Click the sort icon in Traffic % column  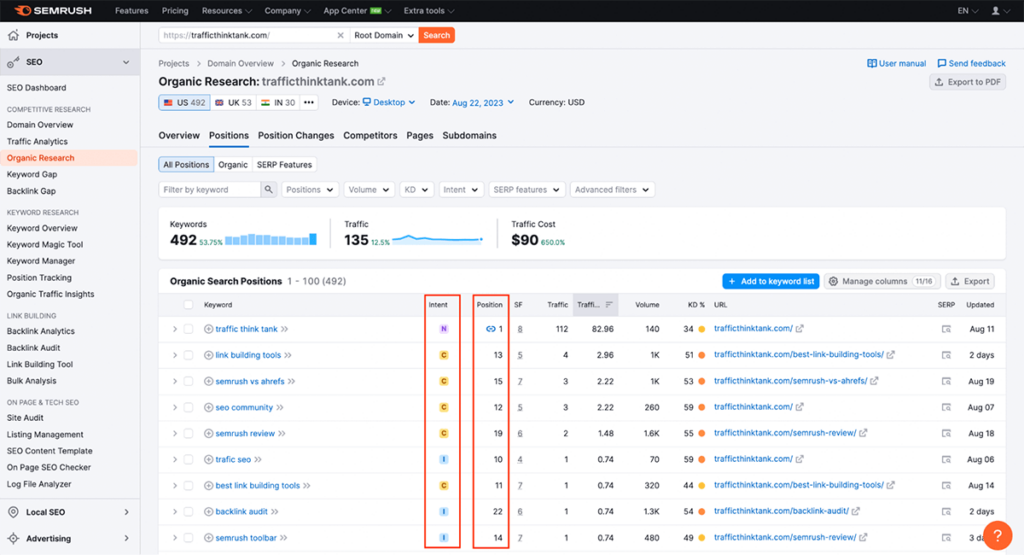point(609,305)
